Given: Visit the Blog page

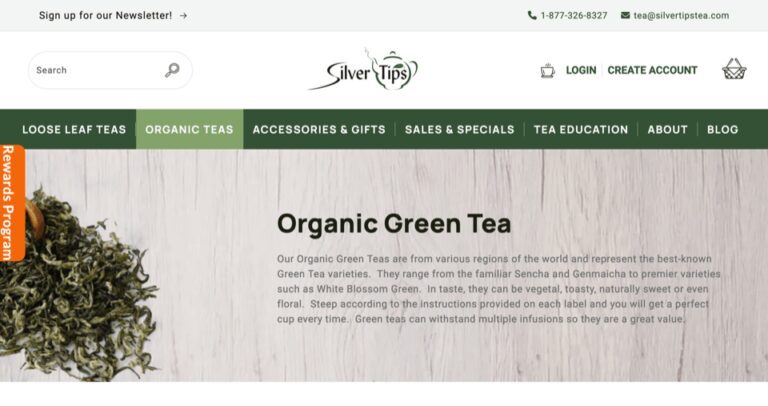Looking at the screenshot, I should coord(722,129).
